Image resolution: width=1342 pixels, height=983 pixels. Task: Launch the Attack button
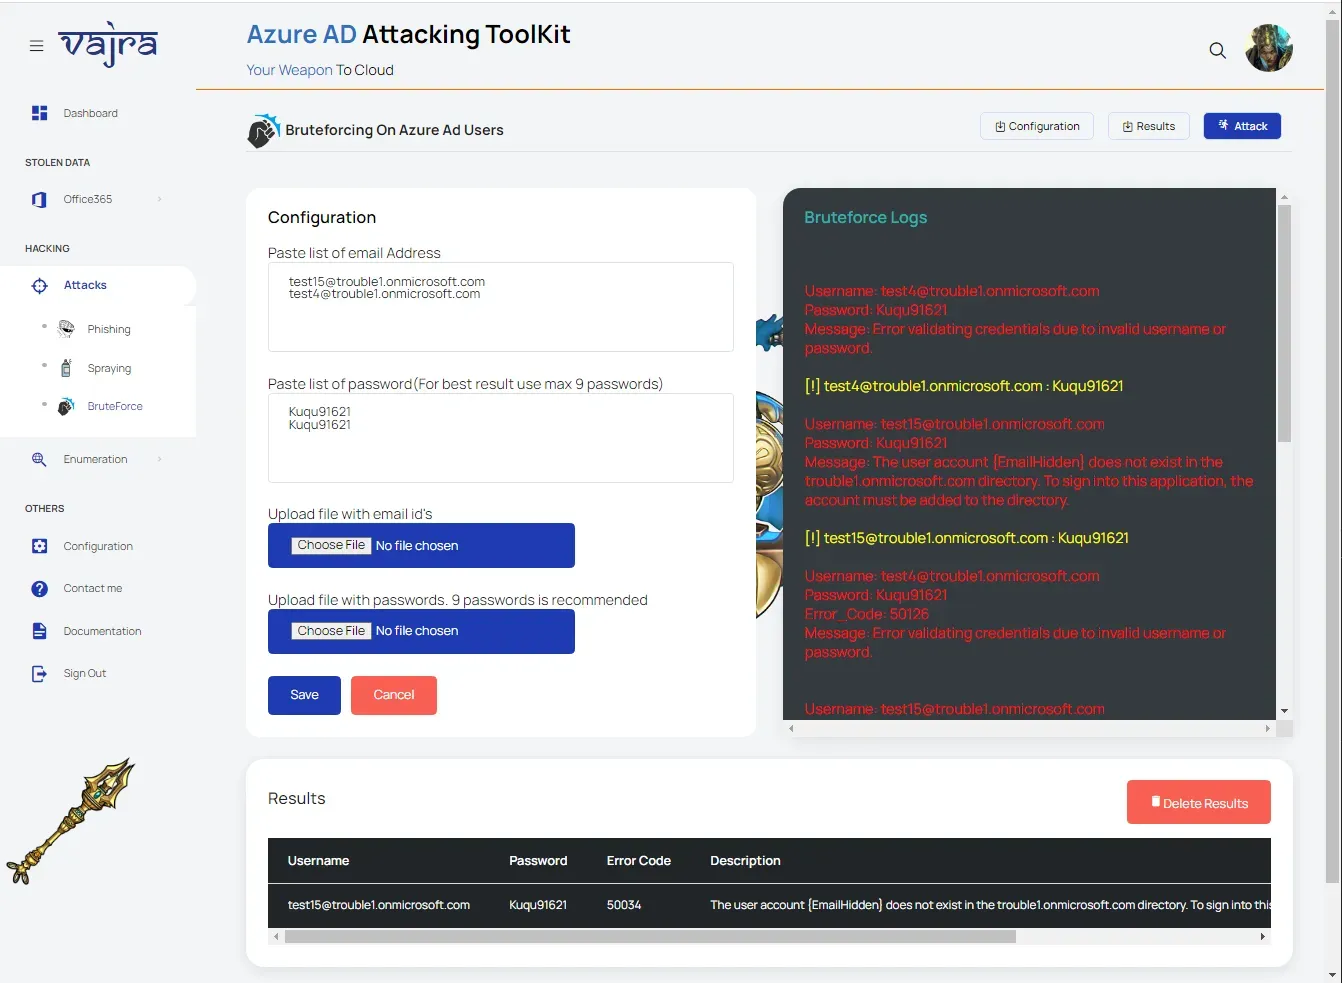tap(1242, 126)
